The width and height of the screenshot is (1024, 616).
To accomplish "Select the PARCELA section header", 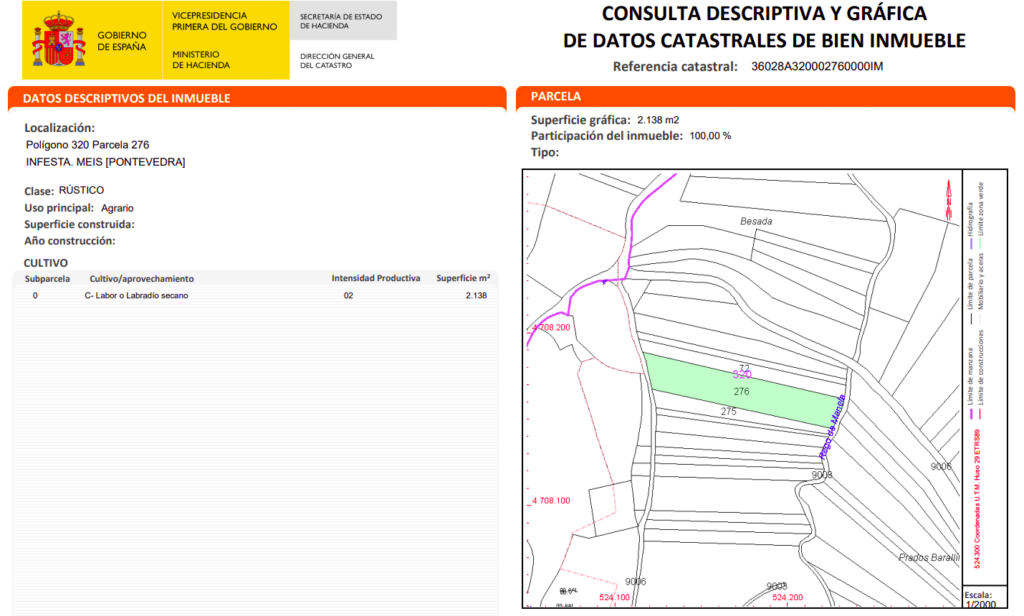I will (765, 97).
